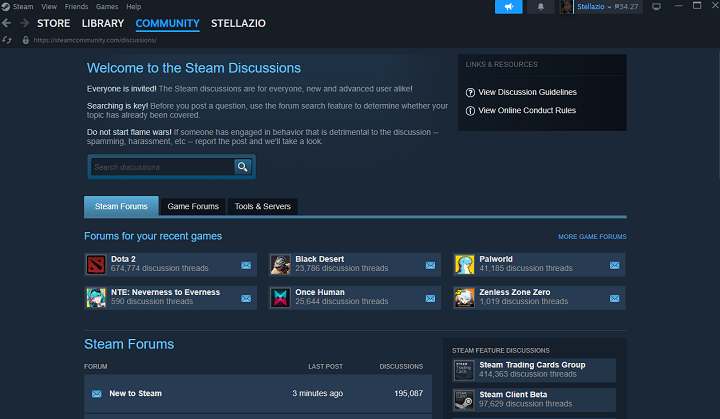
Task: Open the Zenless Zone Zero forum title
Action: click(515, 292)
